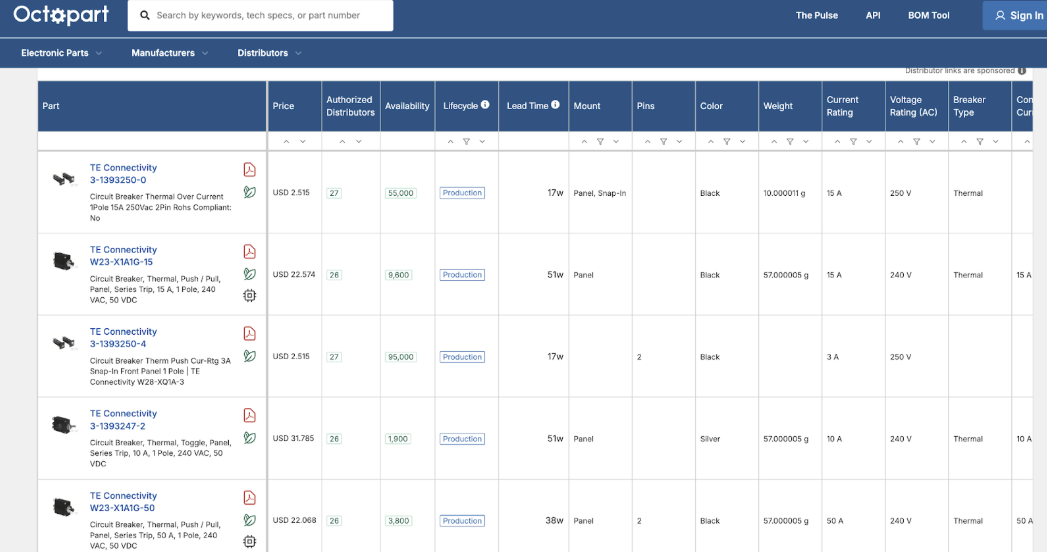The image size is (1047, 552).
Task: Sort Price column descending
Action: coord(302,142)
